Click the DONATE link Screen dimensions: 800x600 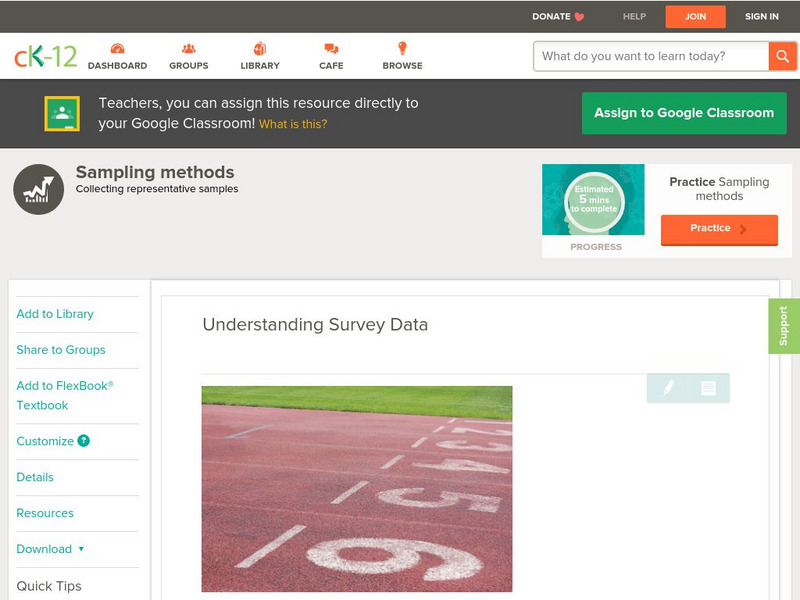click(x=552, y=17)
